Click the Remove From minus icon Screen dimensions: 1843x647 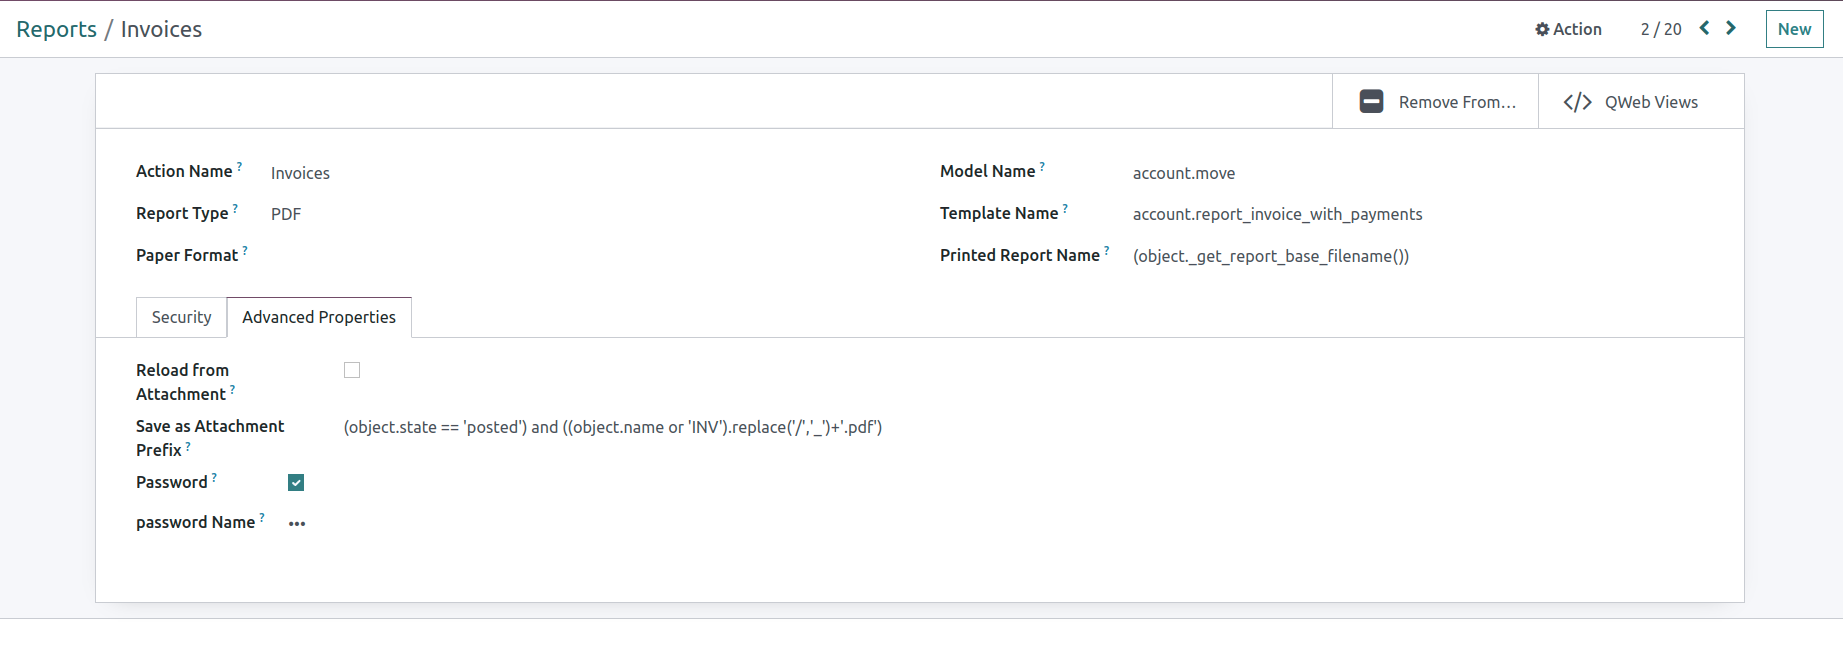(x=1371, y=102)
